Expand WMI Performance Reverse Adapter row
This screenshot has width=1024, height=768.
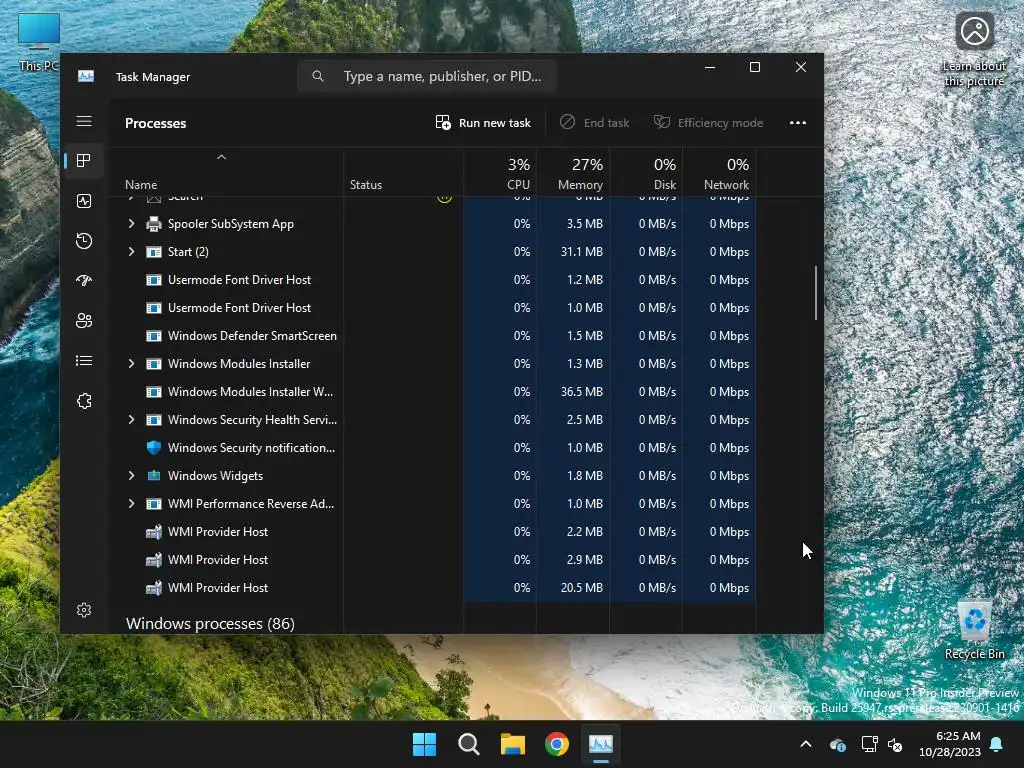coord(131,504)
